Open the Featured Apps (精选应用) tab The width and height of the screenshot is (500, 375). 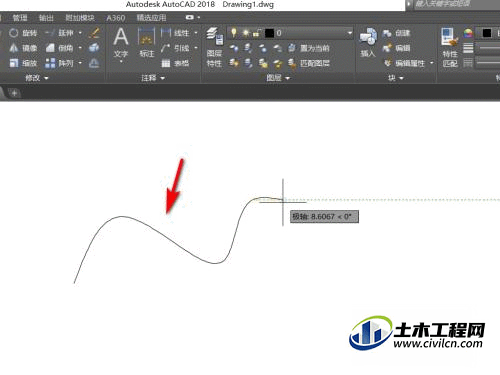click(151, 18)
